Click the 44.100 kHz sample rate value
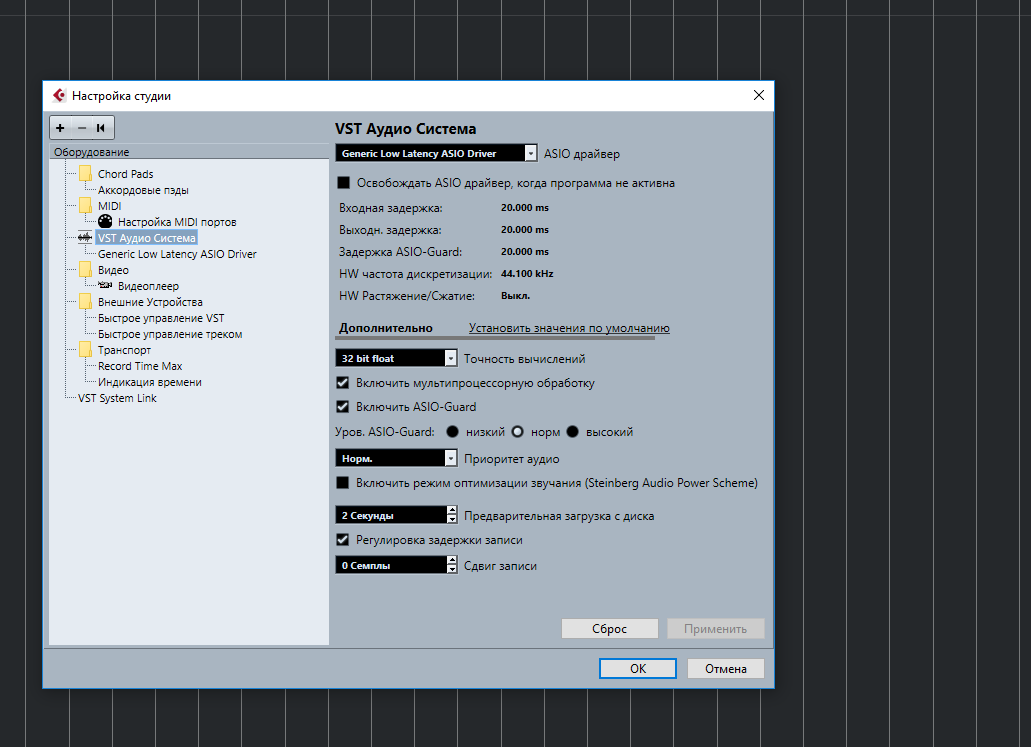The height and width of the screenshot is (747, 1031). (x=527, y=274)
